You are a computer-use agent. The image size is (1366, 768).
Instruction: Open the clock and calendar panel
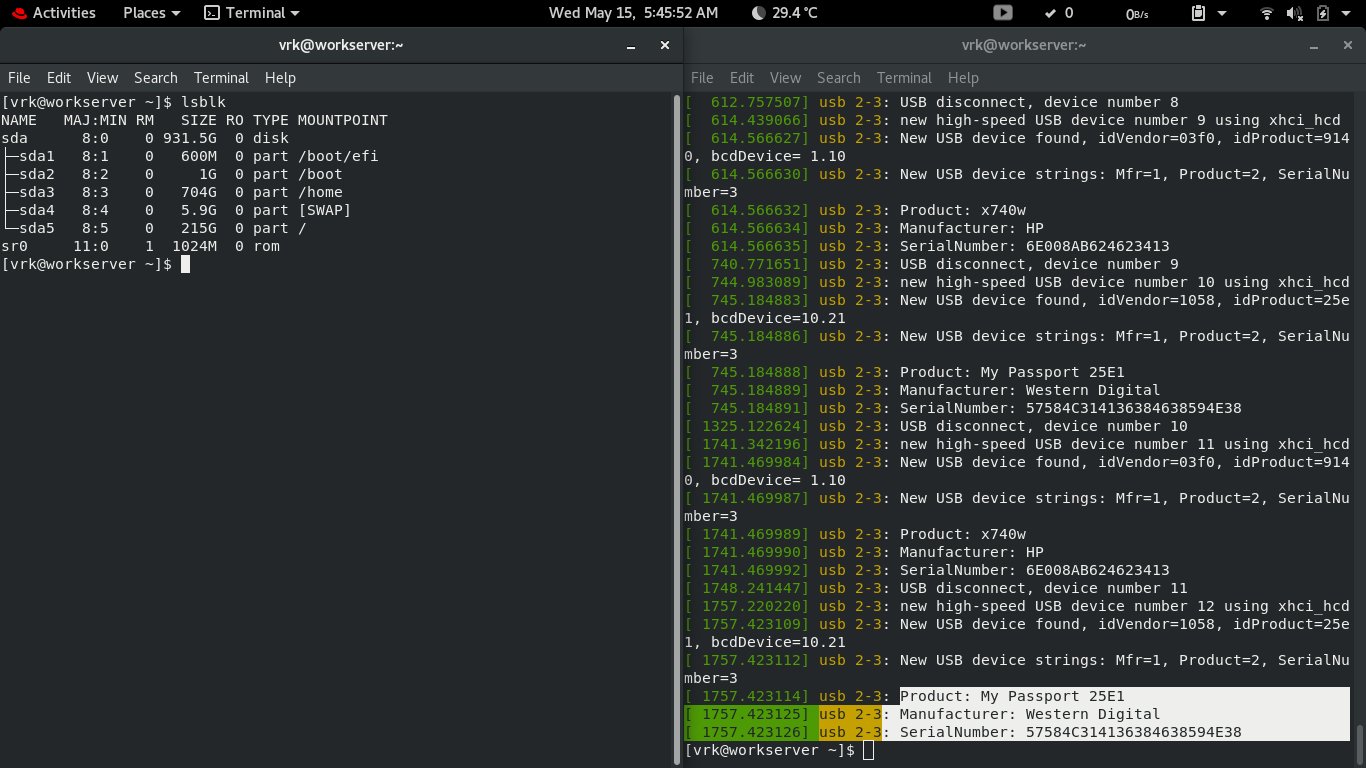point(633,13)
